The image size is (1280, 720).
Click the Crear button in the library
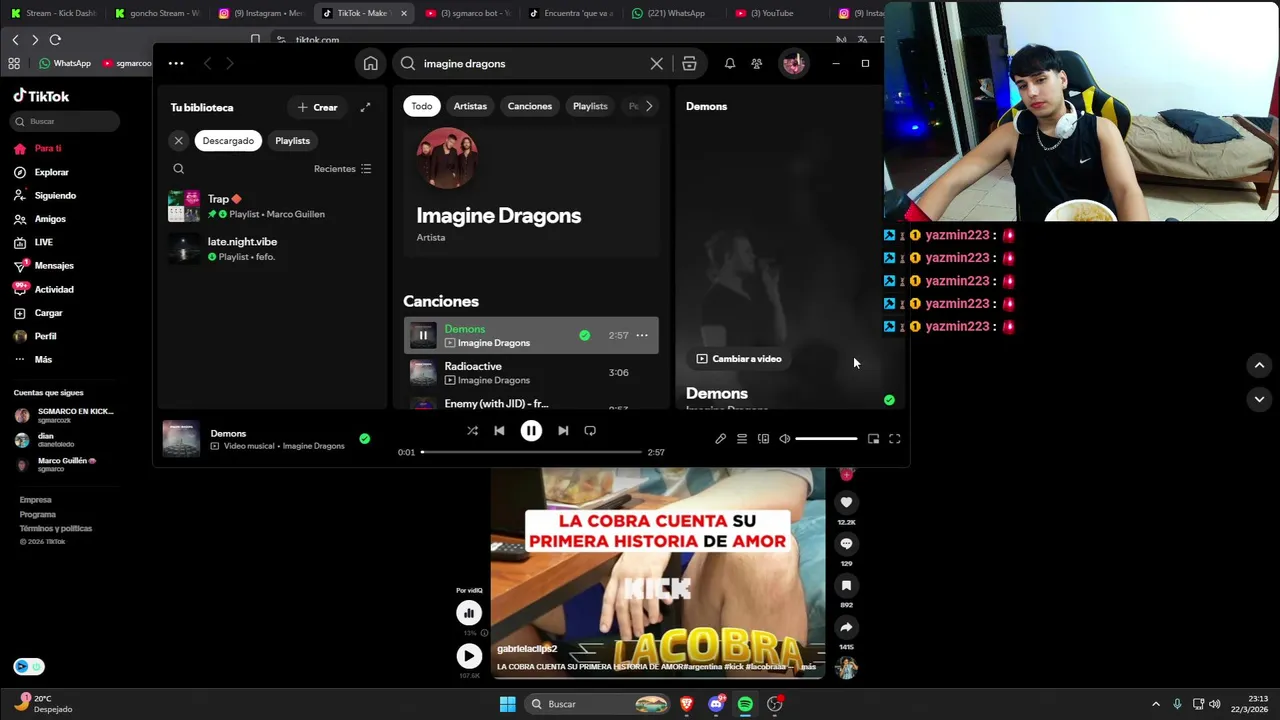317,107
